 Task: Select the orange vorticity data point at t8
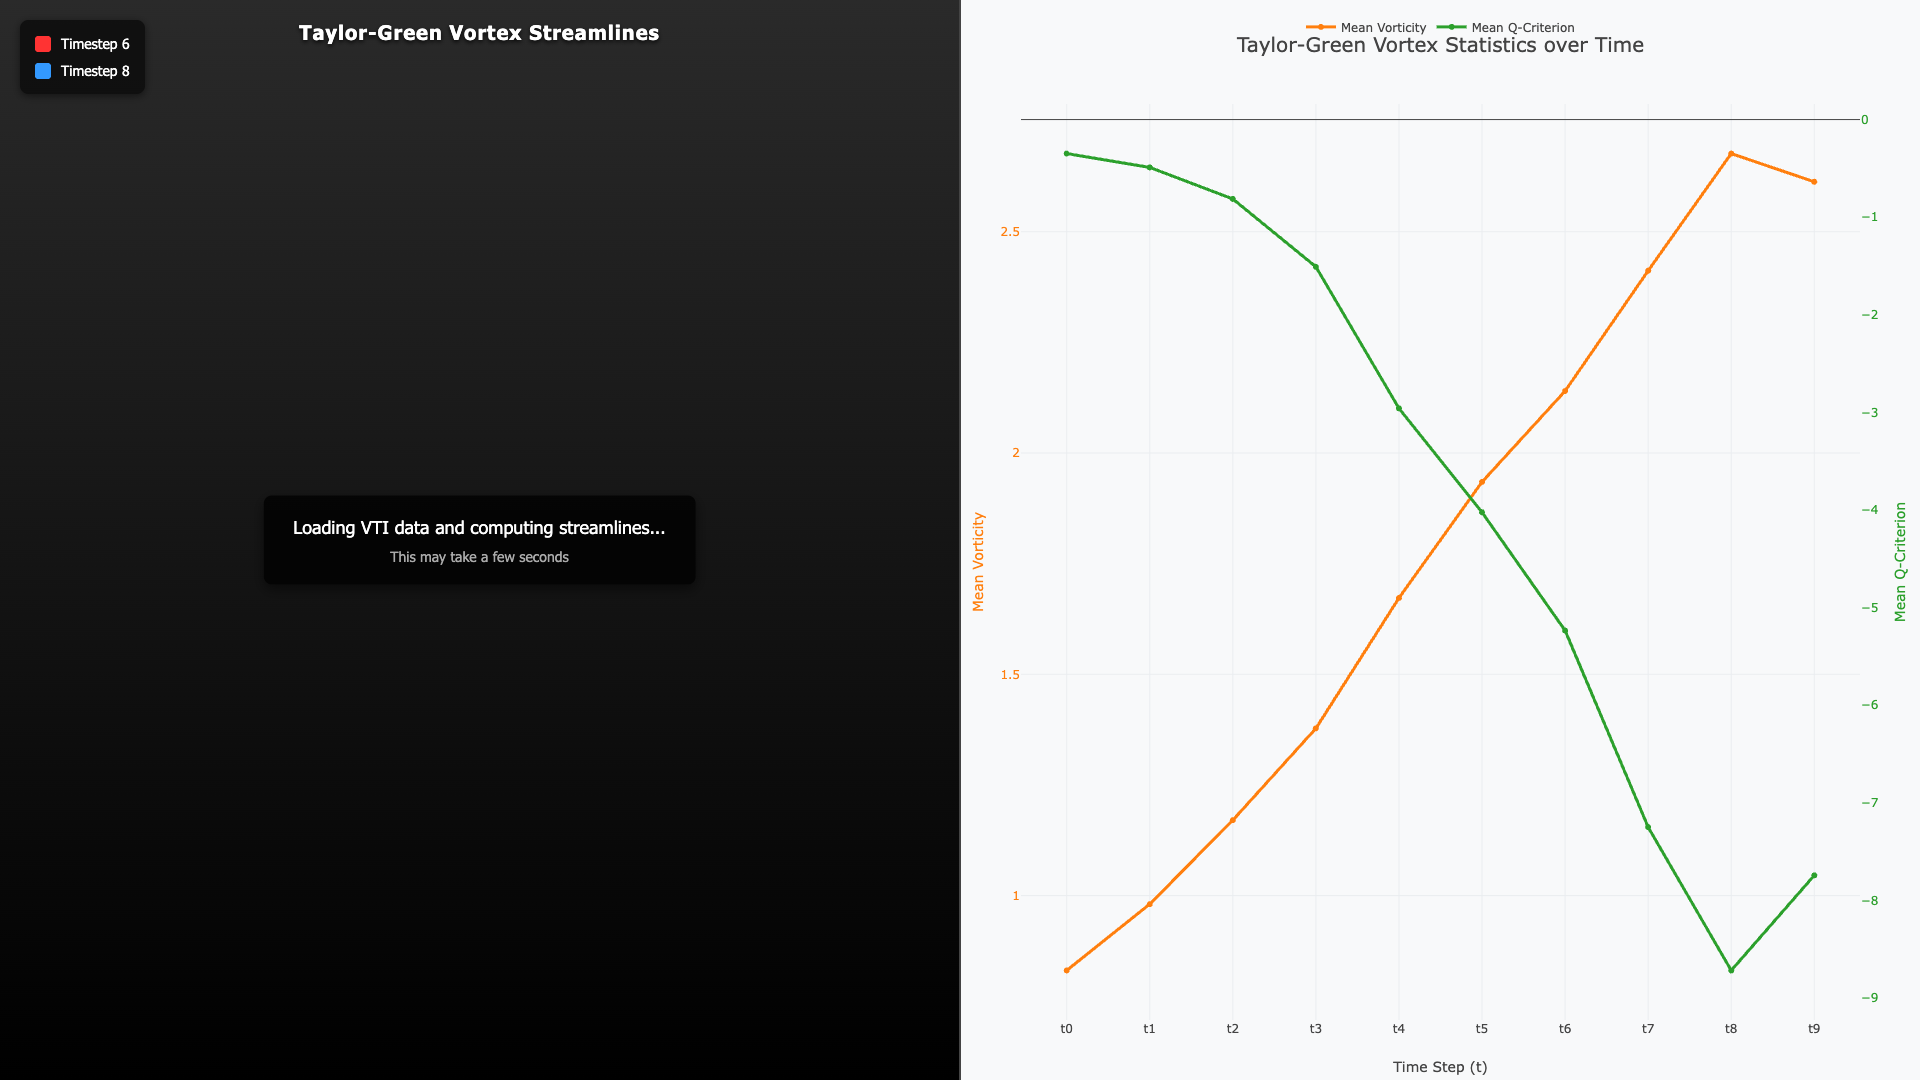coord(1731,154)
